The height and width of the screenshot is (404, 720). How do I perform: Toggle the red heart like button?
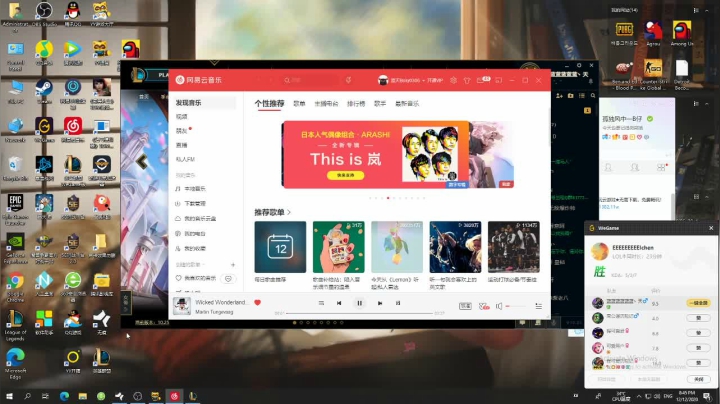tap(258, 303)
